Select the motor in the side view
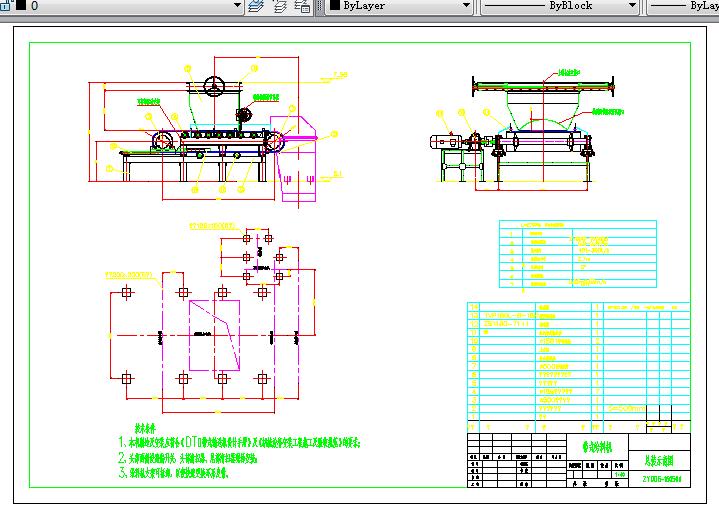The height and width of the screenshot is (507, 719). click(447, 141)
